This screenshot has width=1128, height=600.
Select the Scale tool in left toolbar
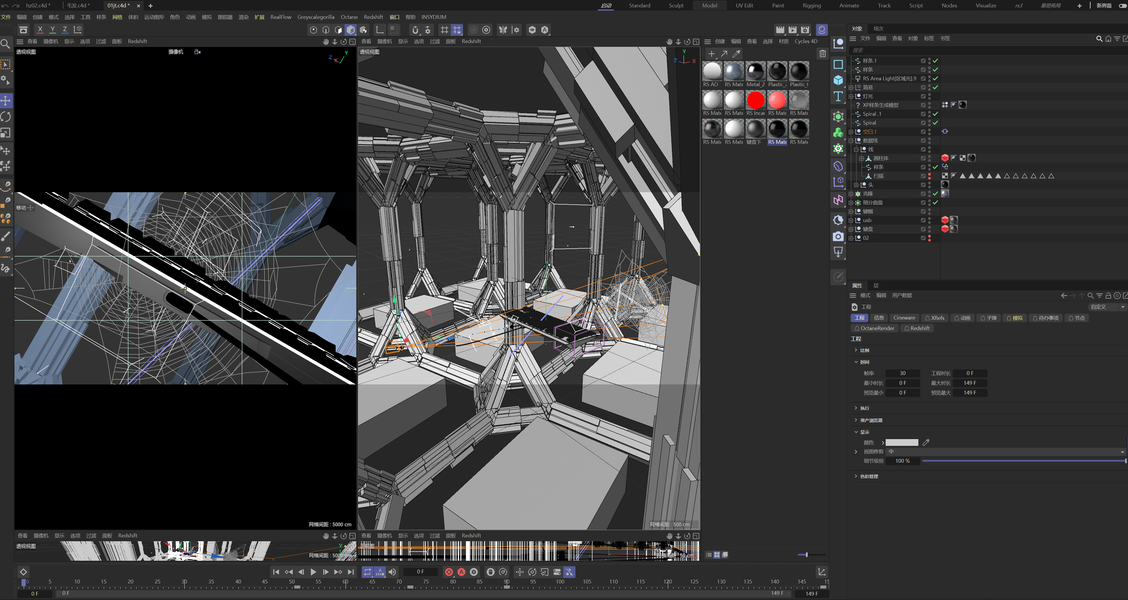[6, 132]
